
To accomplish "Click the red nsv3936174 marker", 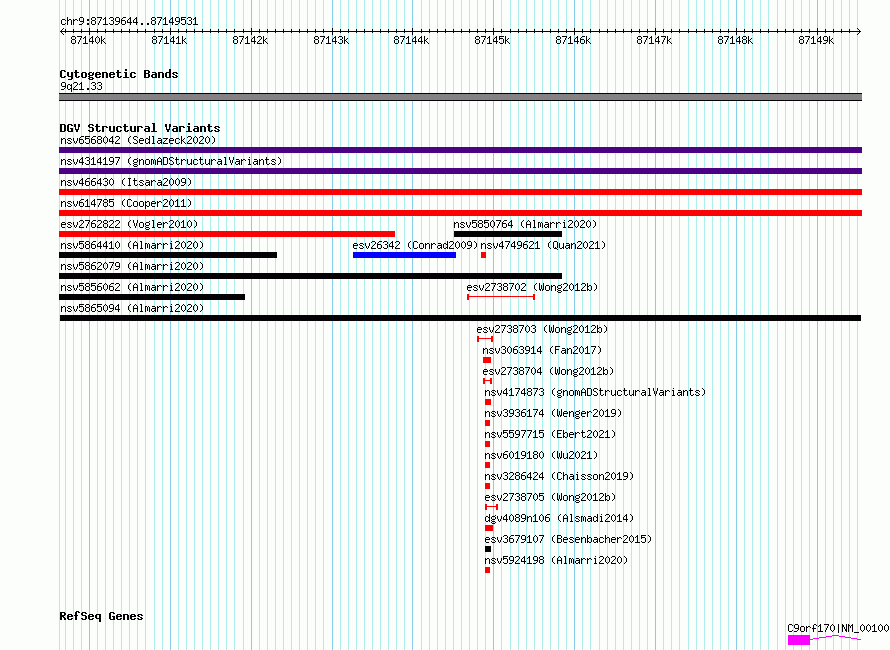I will coord(488,423).
